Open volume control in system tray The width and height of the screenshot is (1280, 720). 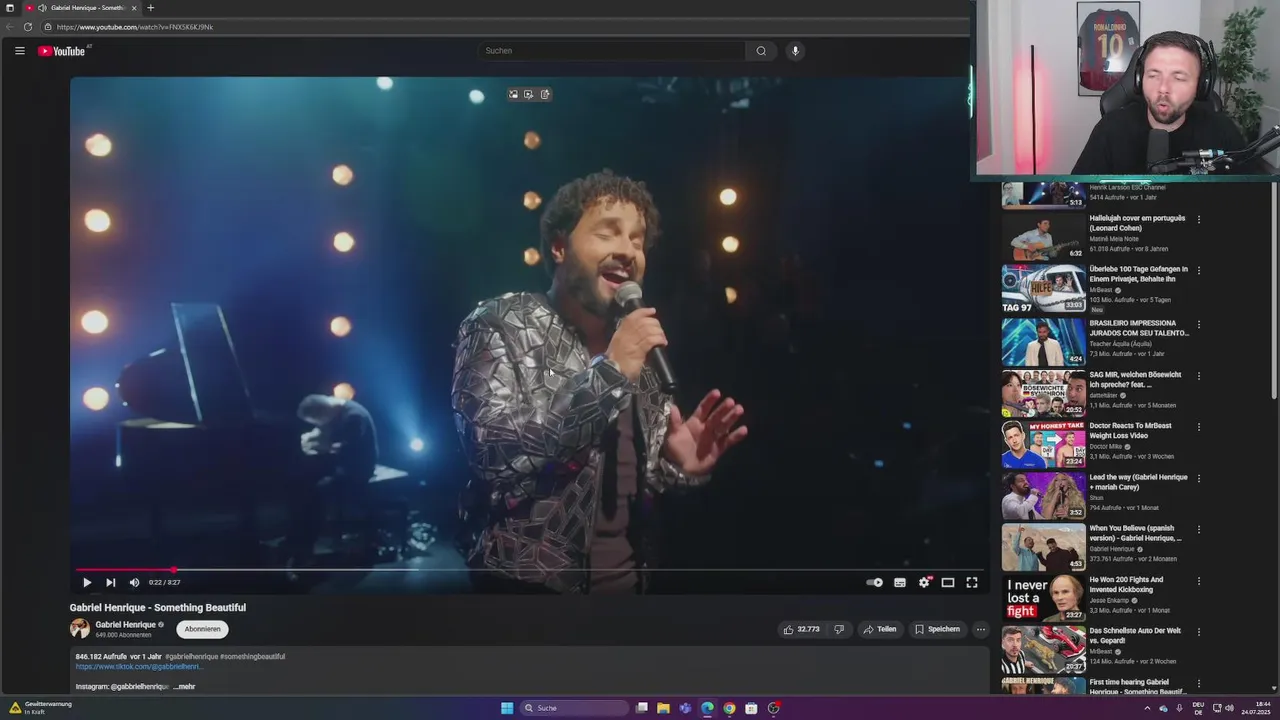[x=1229, y=708]
